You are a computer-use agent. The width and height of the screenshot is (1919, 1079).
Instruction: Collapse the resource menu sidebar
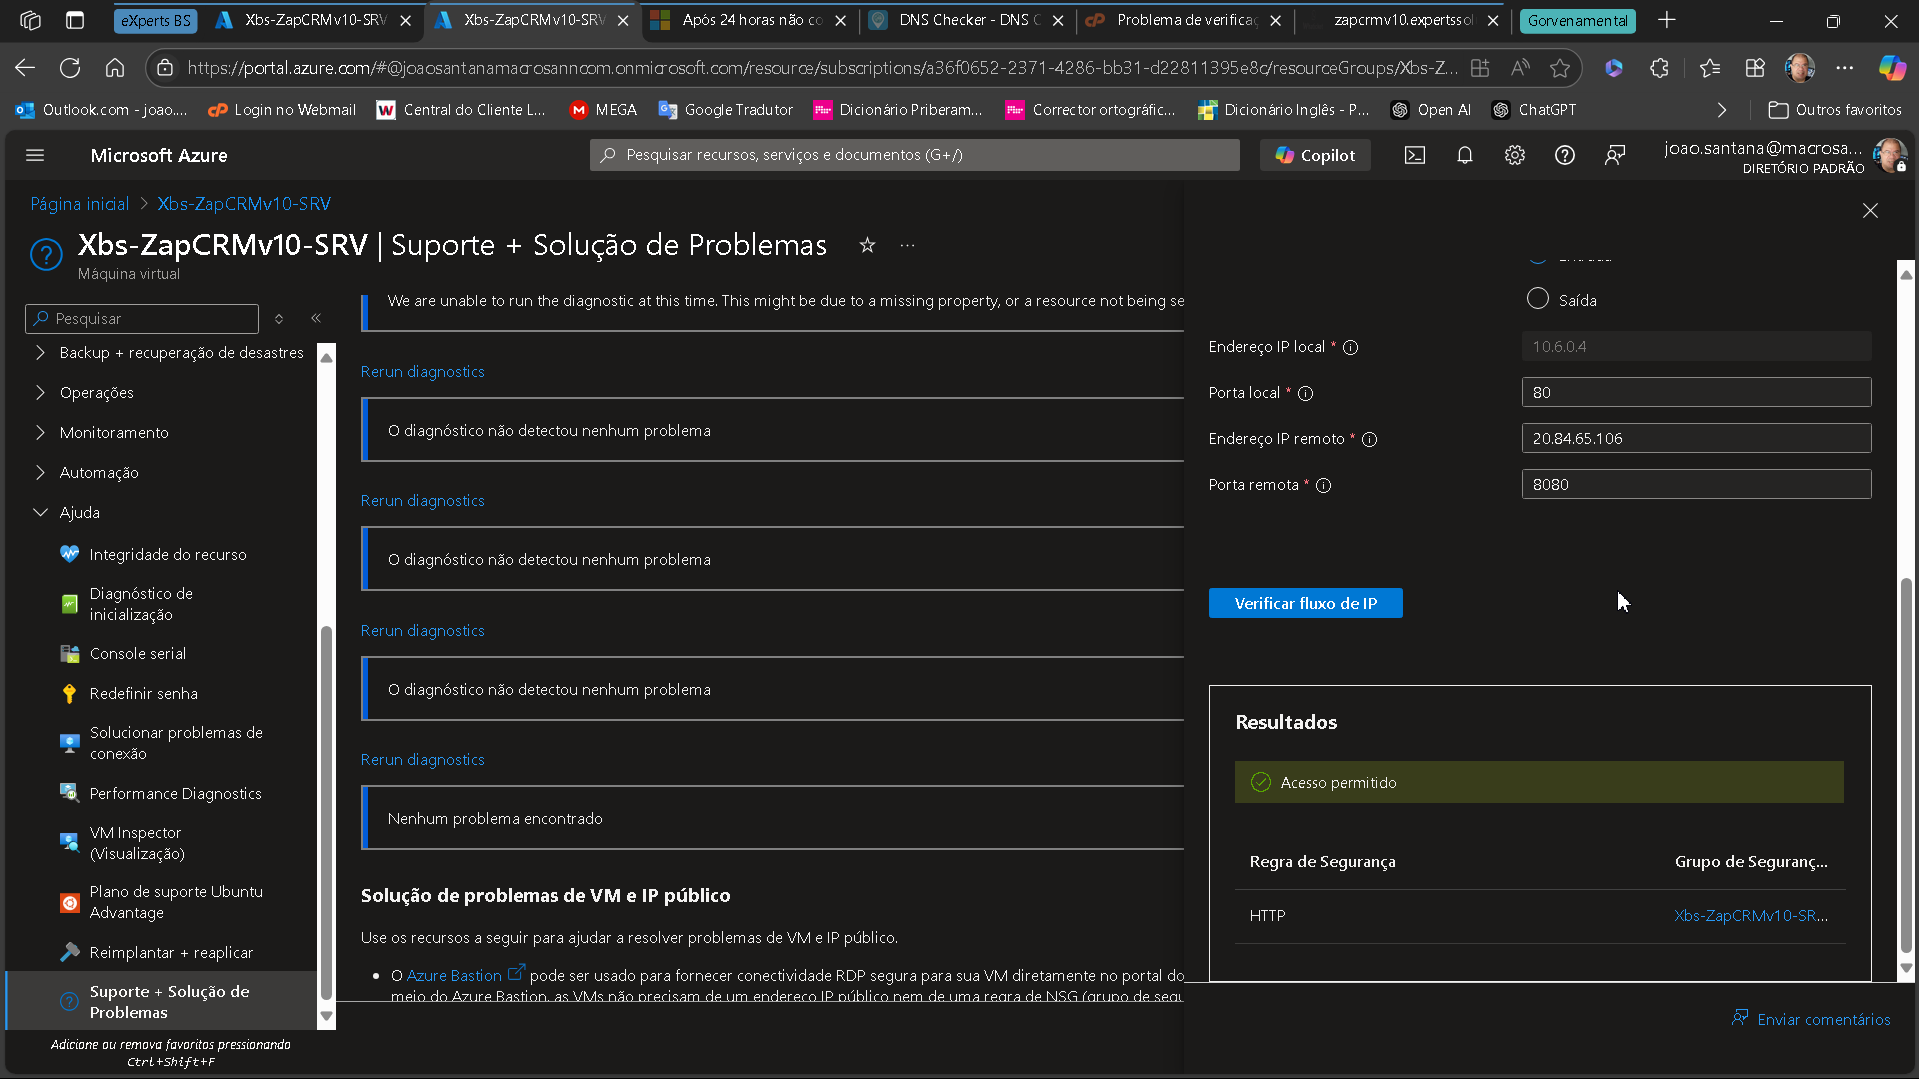316,318
